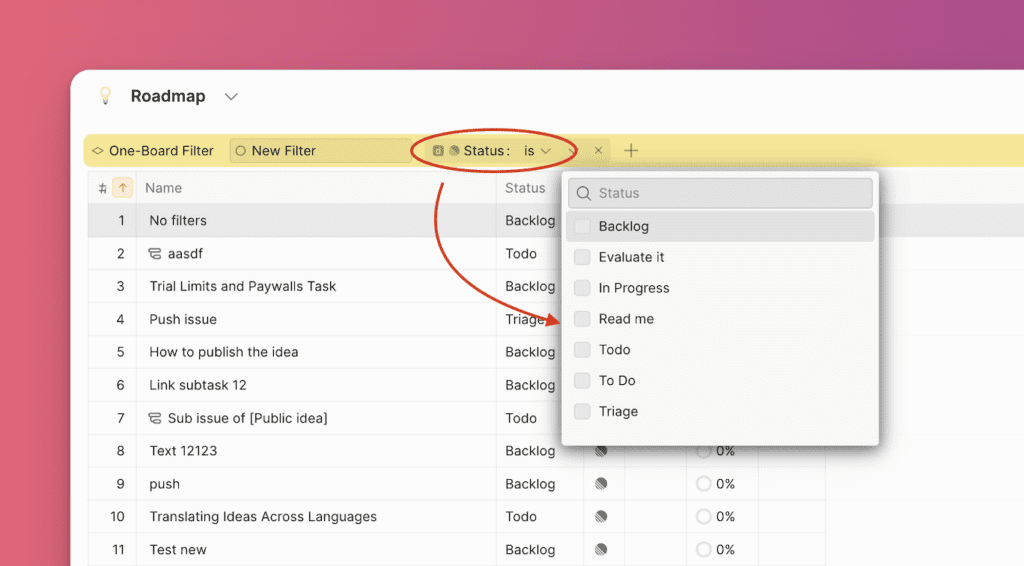Viewport: 1024px width, 566px height.
Task: Tick the In Progress checkbox
Action: (582, 288)
